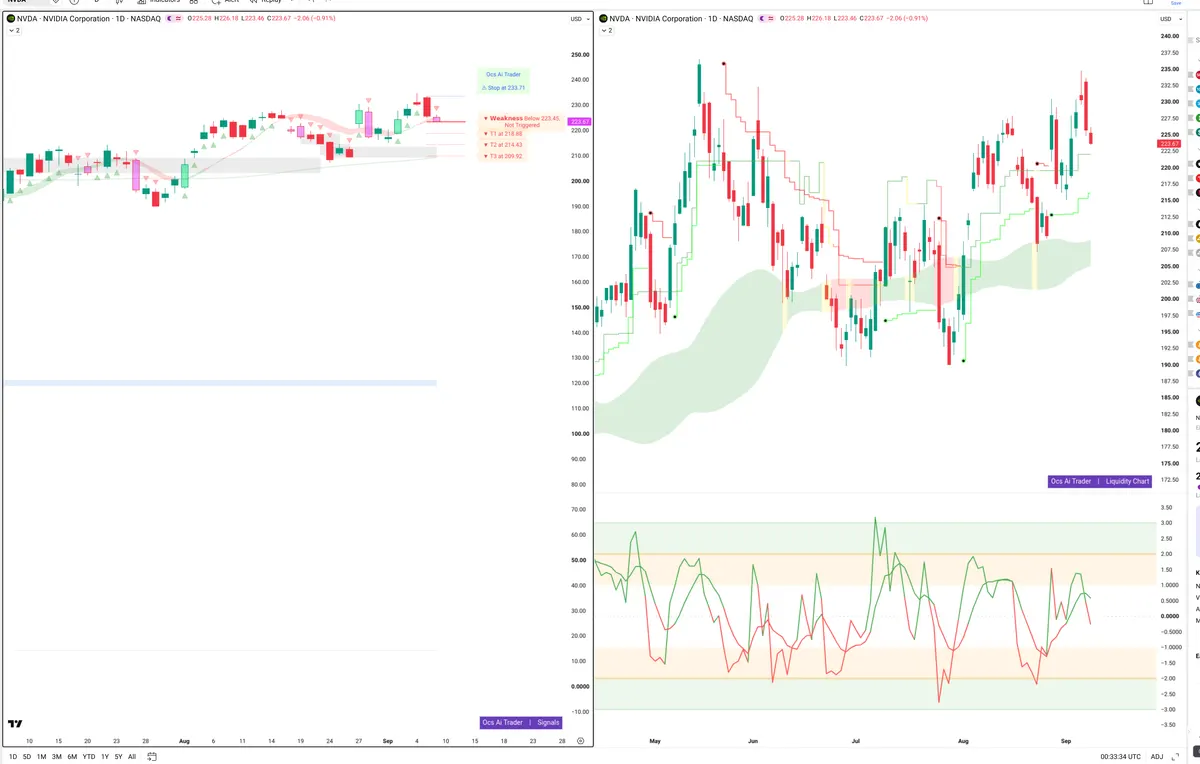Screen dimensions: 1200x764
Task: Click NVDA logo in right chart title
Action: 605,18
